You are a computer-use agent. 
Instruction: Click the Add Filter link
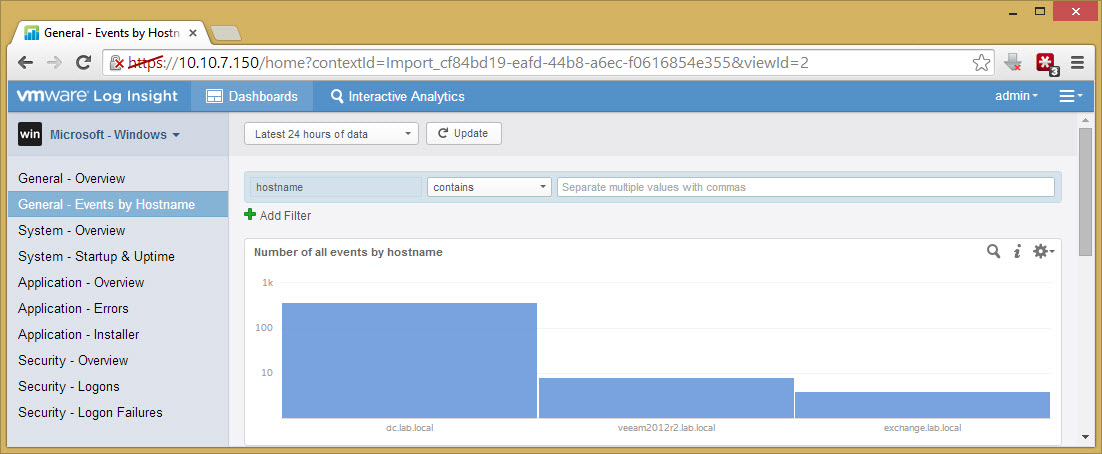point(285,216)
